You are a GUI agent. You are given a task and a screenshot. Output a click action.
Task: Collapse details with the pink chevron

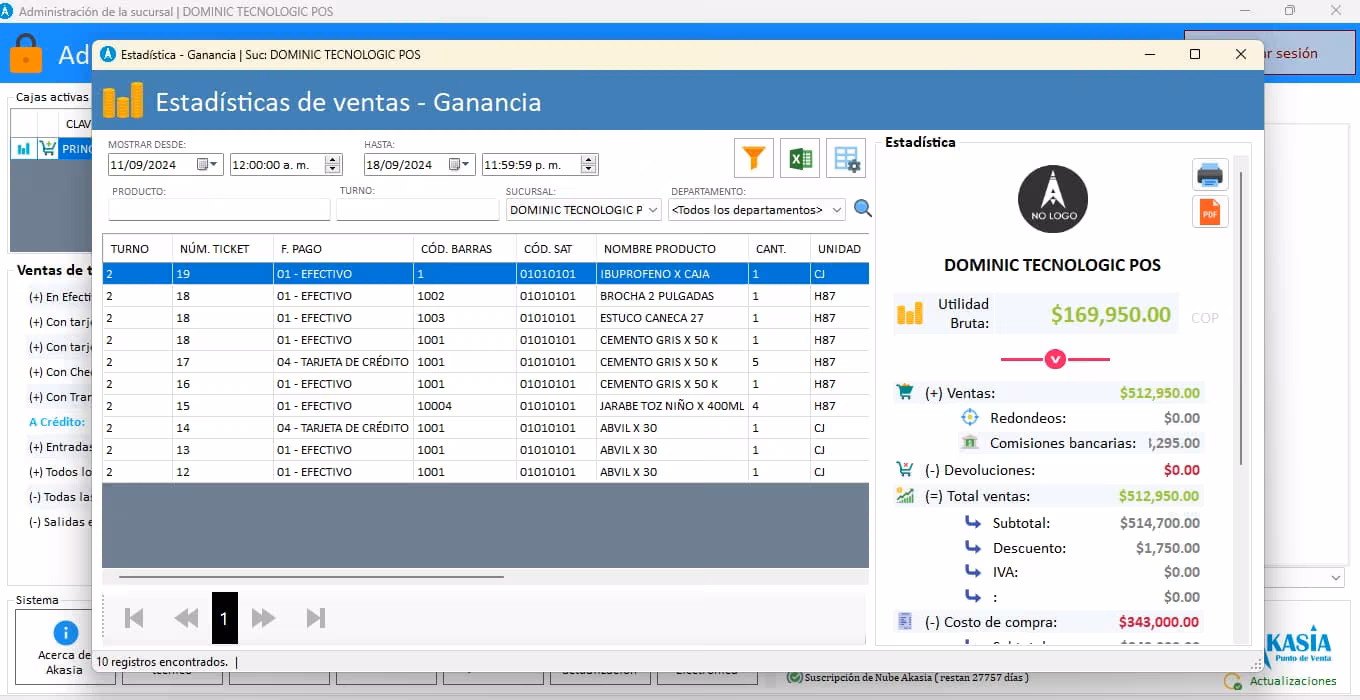pos(1055,359)
